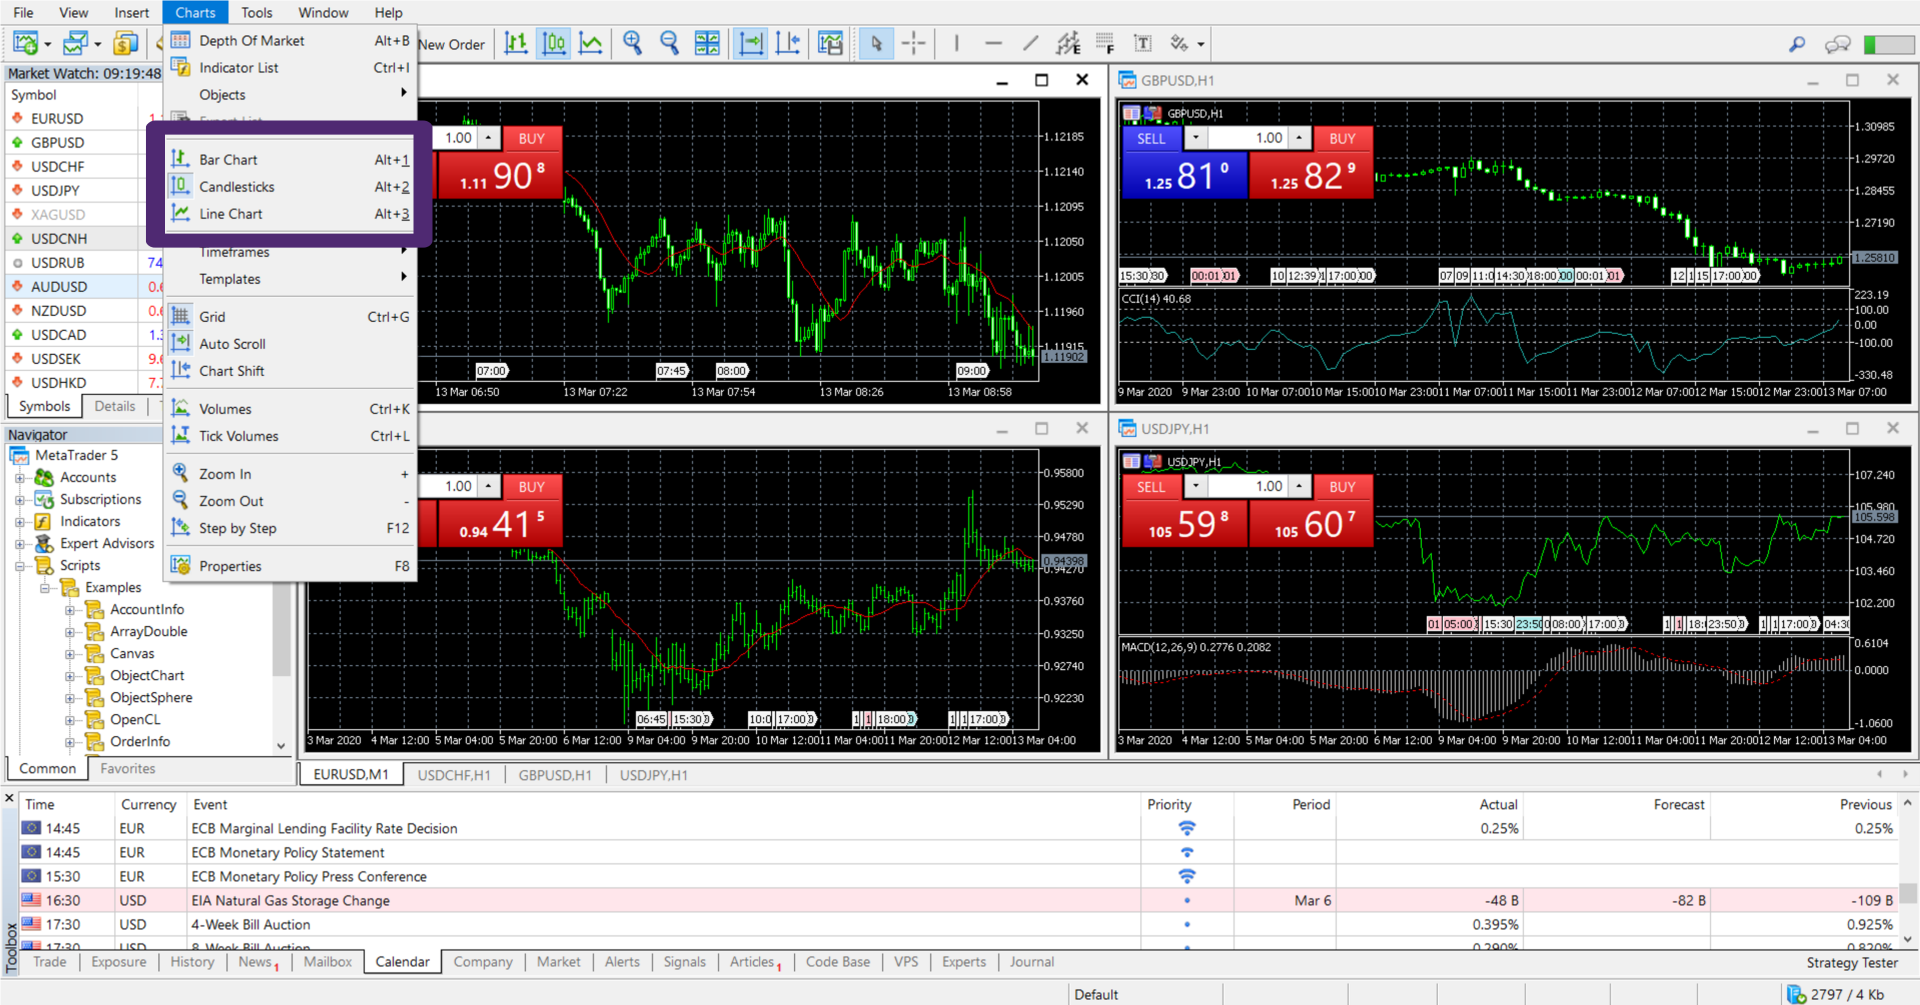The image size is (1920, 1005).
Task: Toggle Auto Scroll in Charts menu
Action: tap(232, 344)
